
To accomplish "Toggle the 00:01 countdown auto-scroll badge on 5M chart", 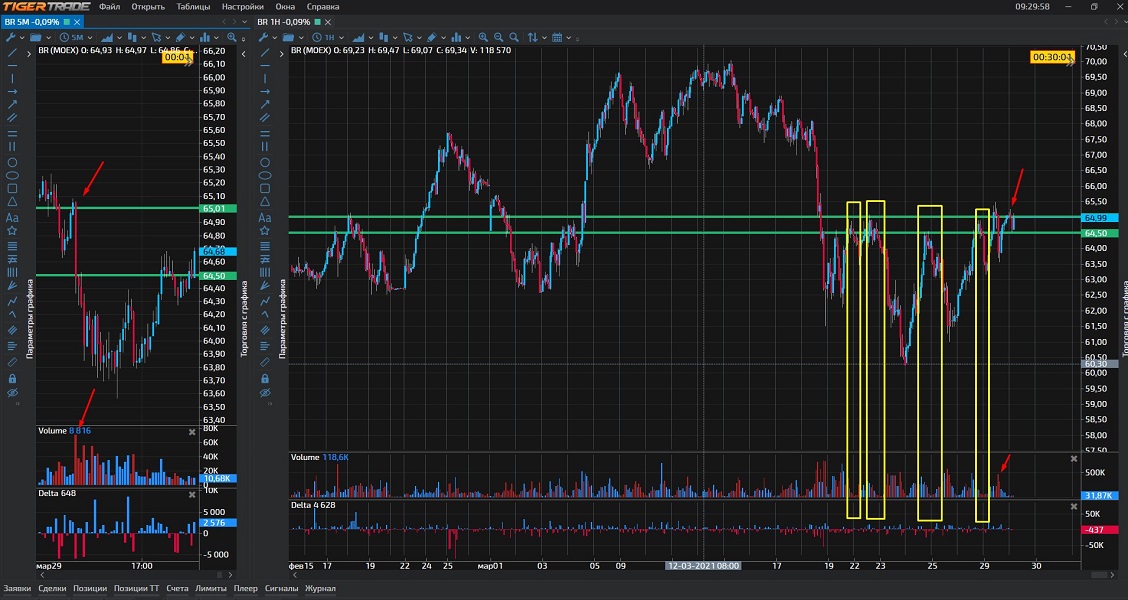I will 176,57.
